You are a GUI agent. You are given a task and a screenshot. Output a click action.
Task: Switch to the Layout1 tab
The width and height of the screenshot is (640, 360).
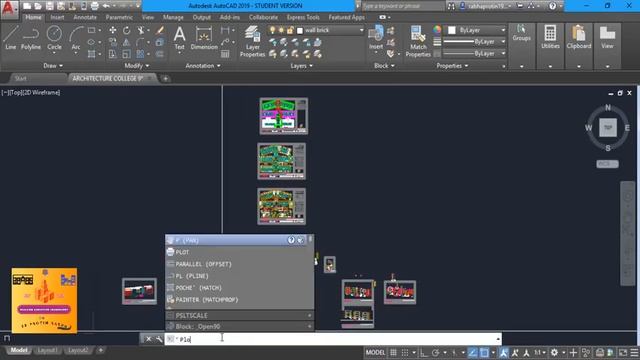pos(47,350)
